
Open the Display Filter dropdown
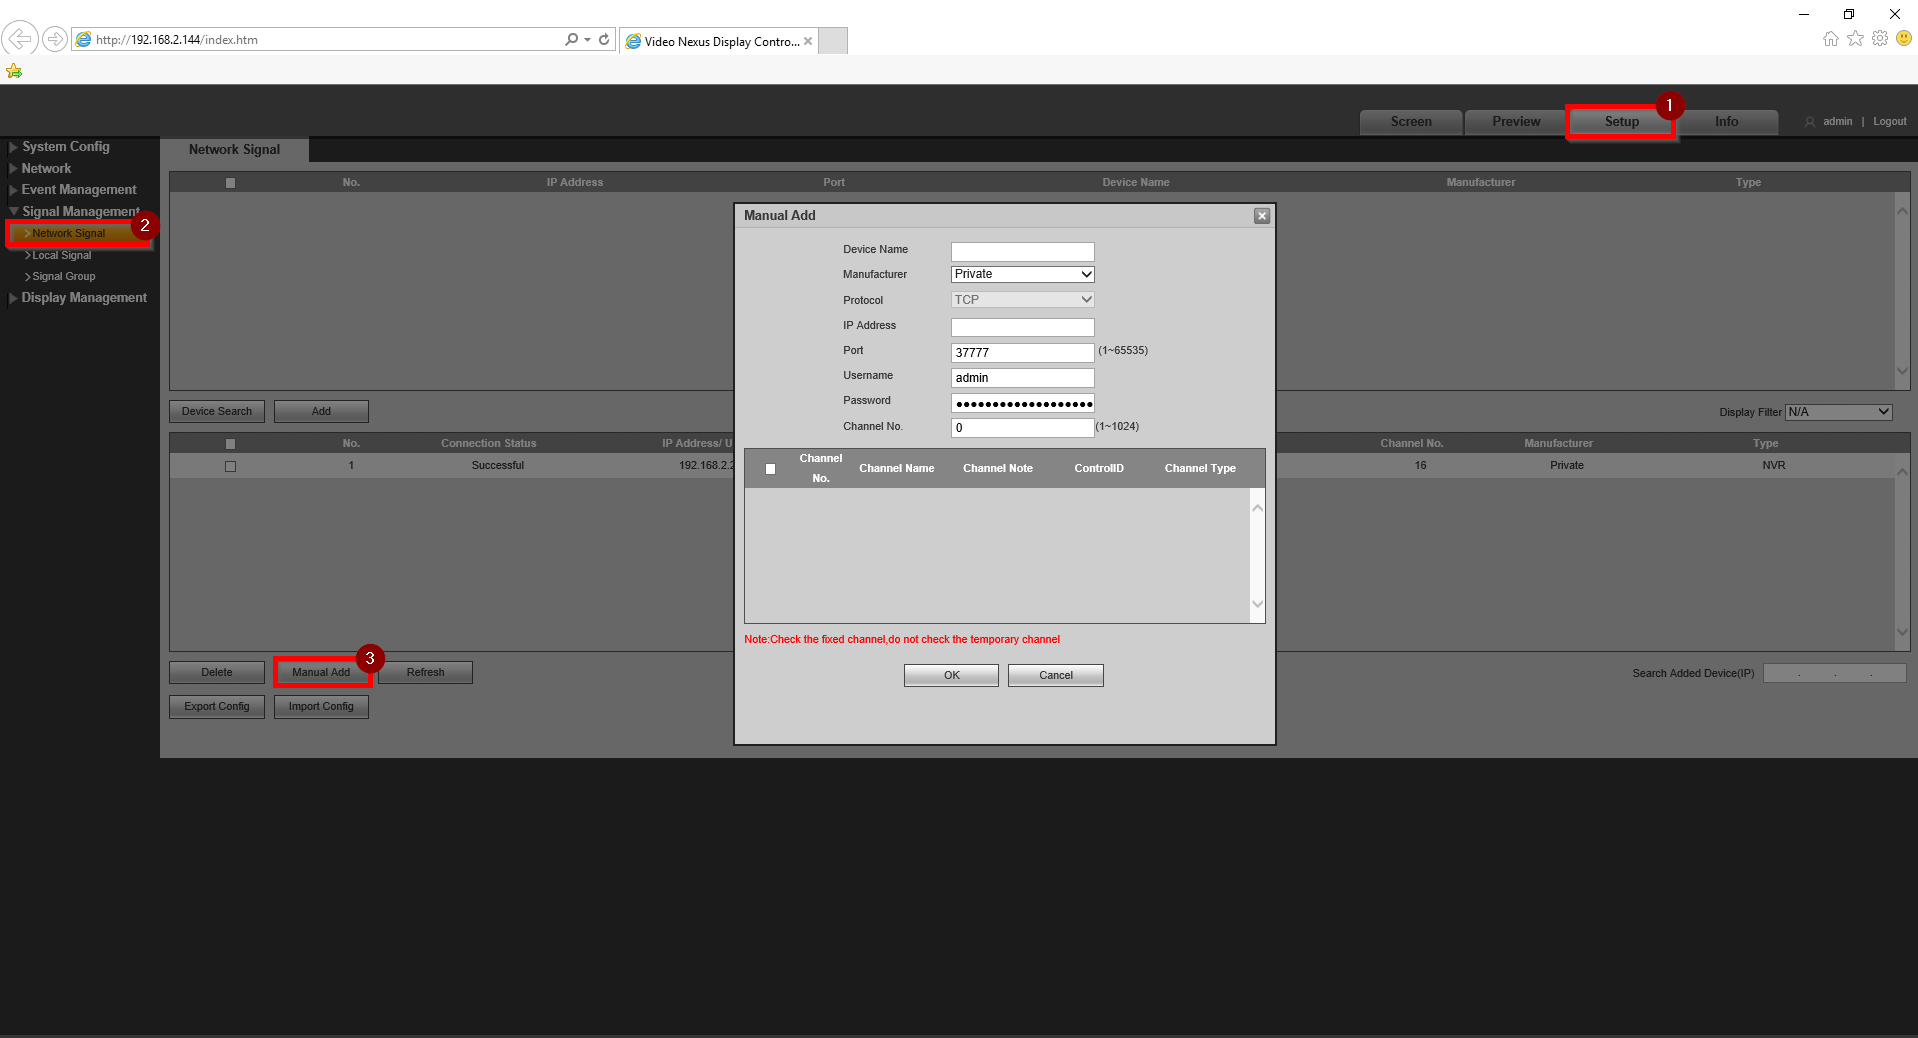pyautogui.click(x=1838, y=412)
